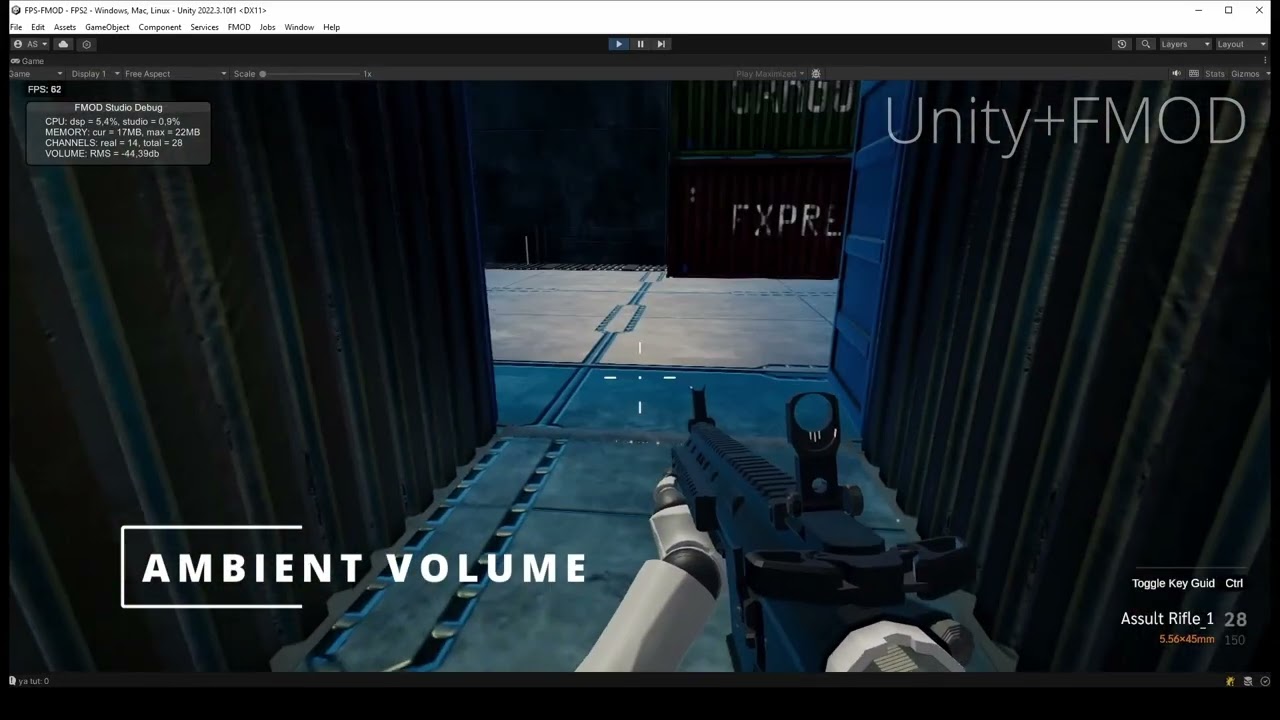Advance one frame with Step button
Image resolution: width=1280 pixels, height=720 pixels.
tap(661, 44)
